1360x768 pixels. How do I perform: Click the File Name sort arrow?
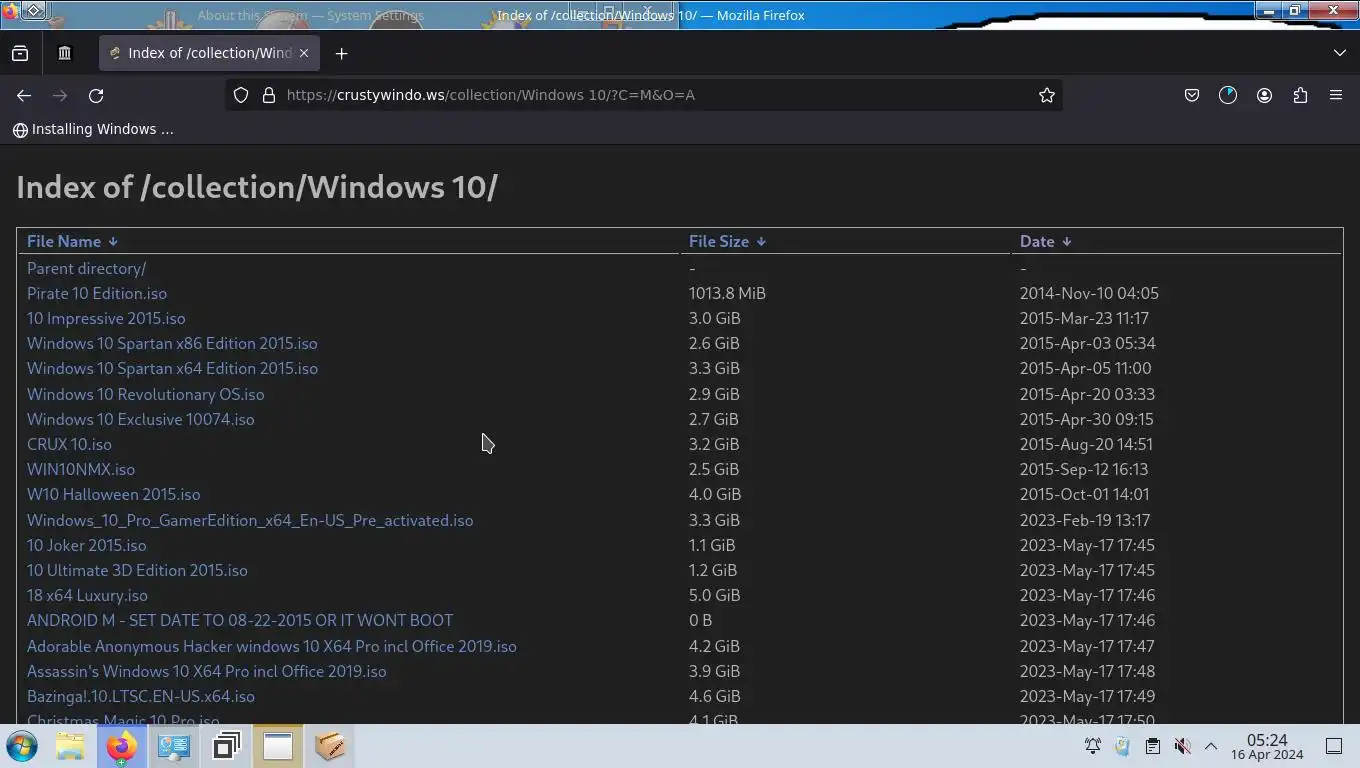tap(113, 242)
